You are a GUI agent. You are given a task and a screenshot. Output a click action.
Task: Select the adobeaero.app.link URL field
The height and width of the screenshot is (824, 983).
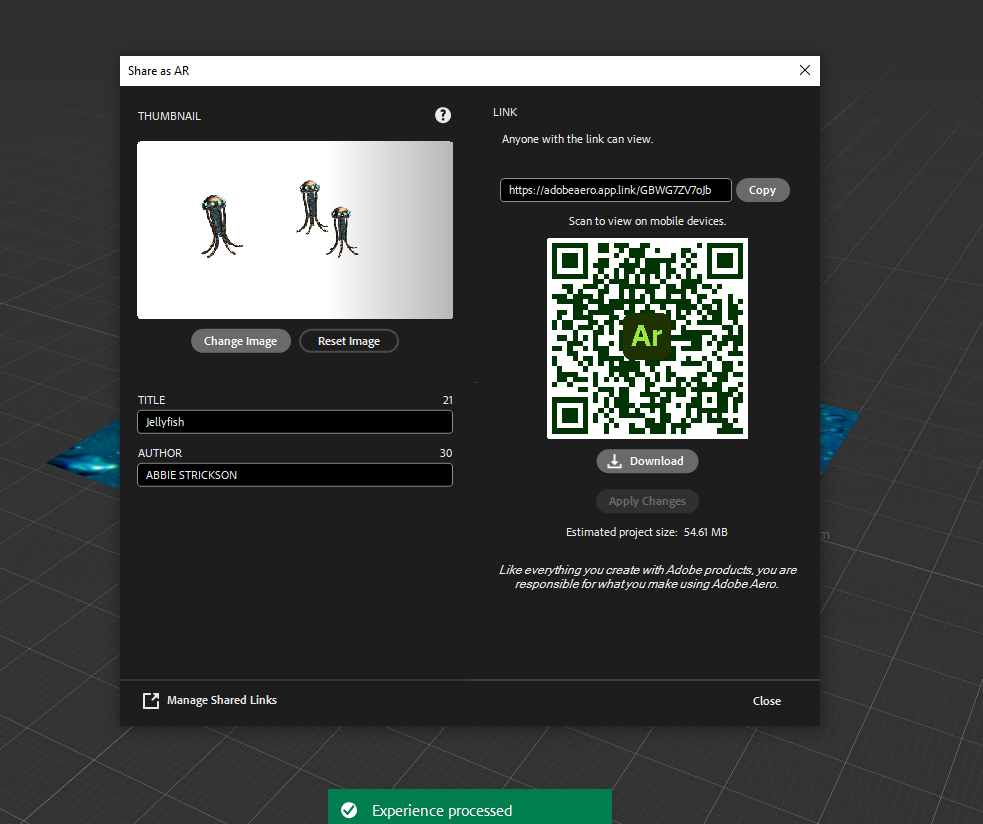[615, 190]
